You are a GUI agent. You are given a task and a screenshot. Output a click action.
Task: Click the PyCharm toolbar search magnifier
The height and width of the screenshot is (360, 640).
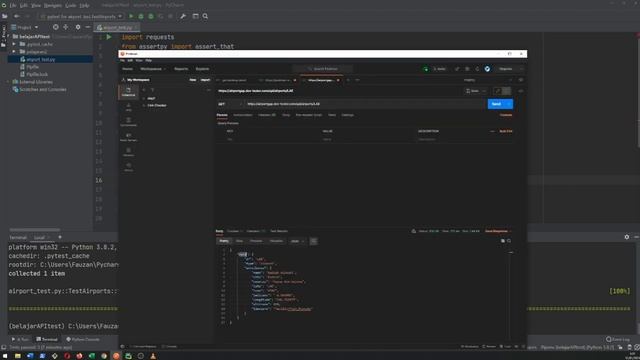pyautogui.click(x=205, y=16)
